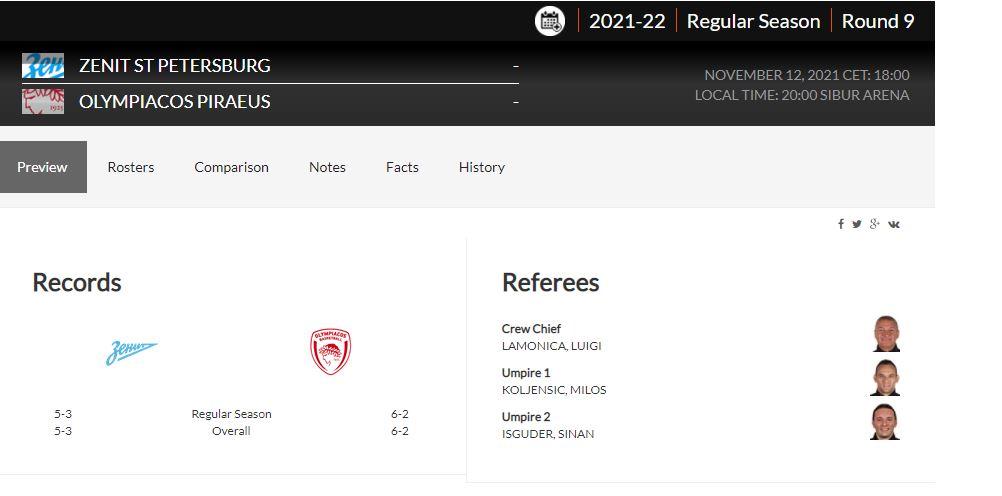1002x496 pixels.
Task: Go to the Notes tab
Action: pos(327,167)
